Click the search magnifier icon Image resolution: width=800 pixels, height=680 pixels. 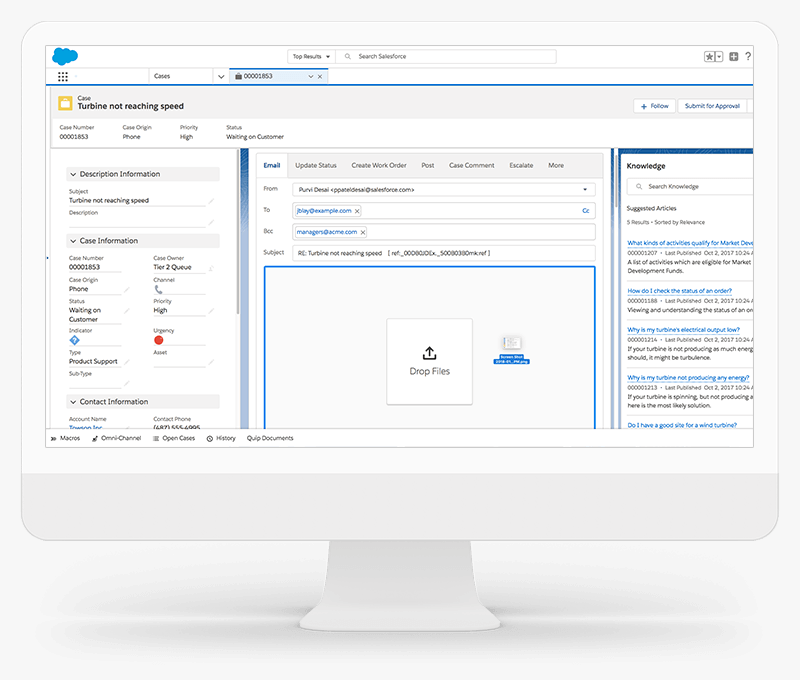[347, 57]
